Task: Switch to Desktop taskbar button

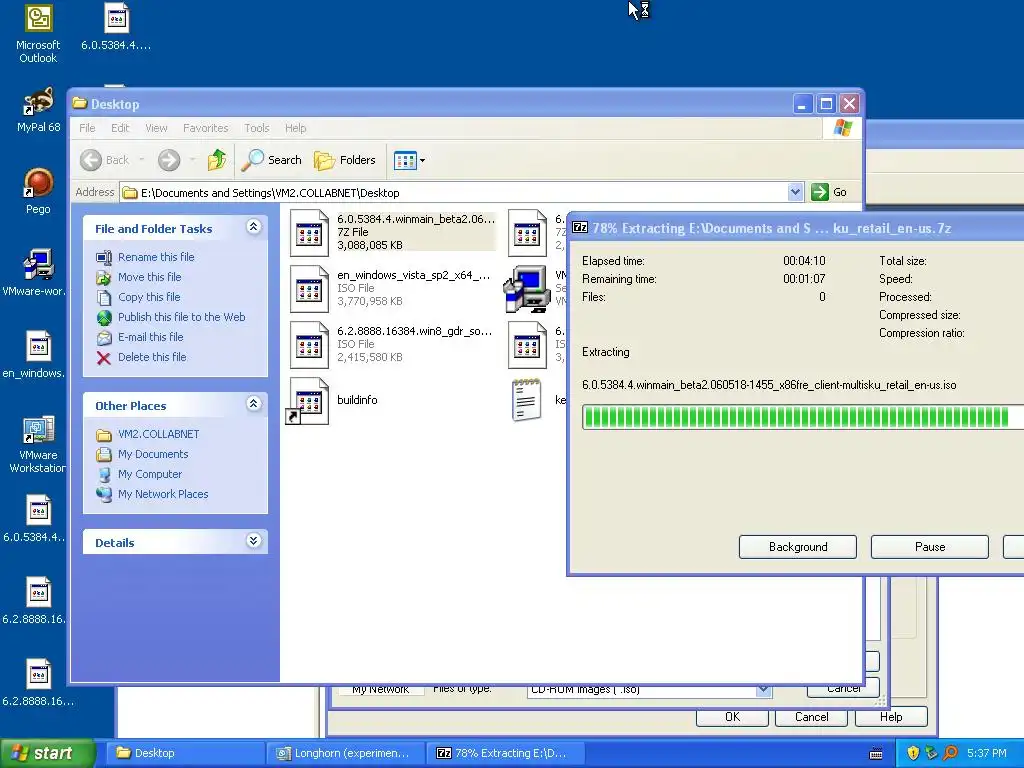Action: [x=185, y=753]
